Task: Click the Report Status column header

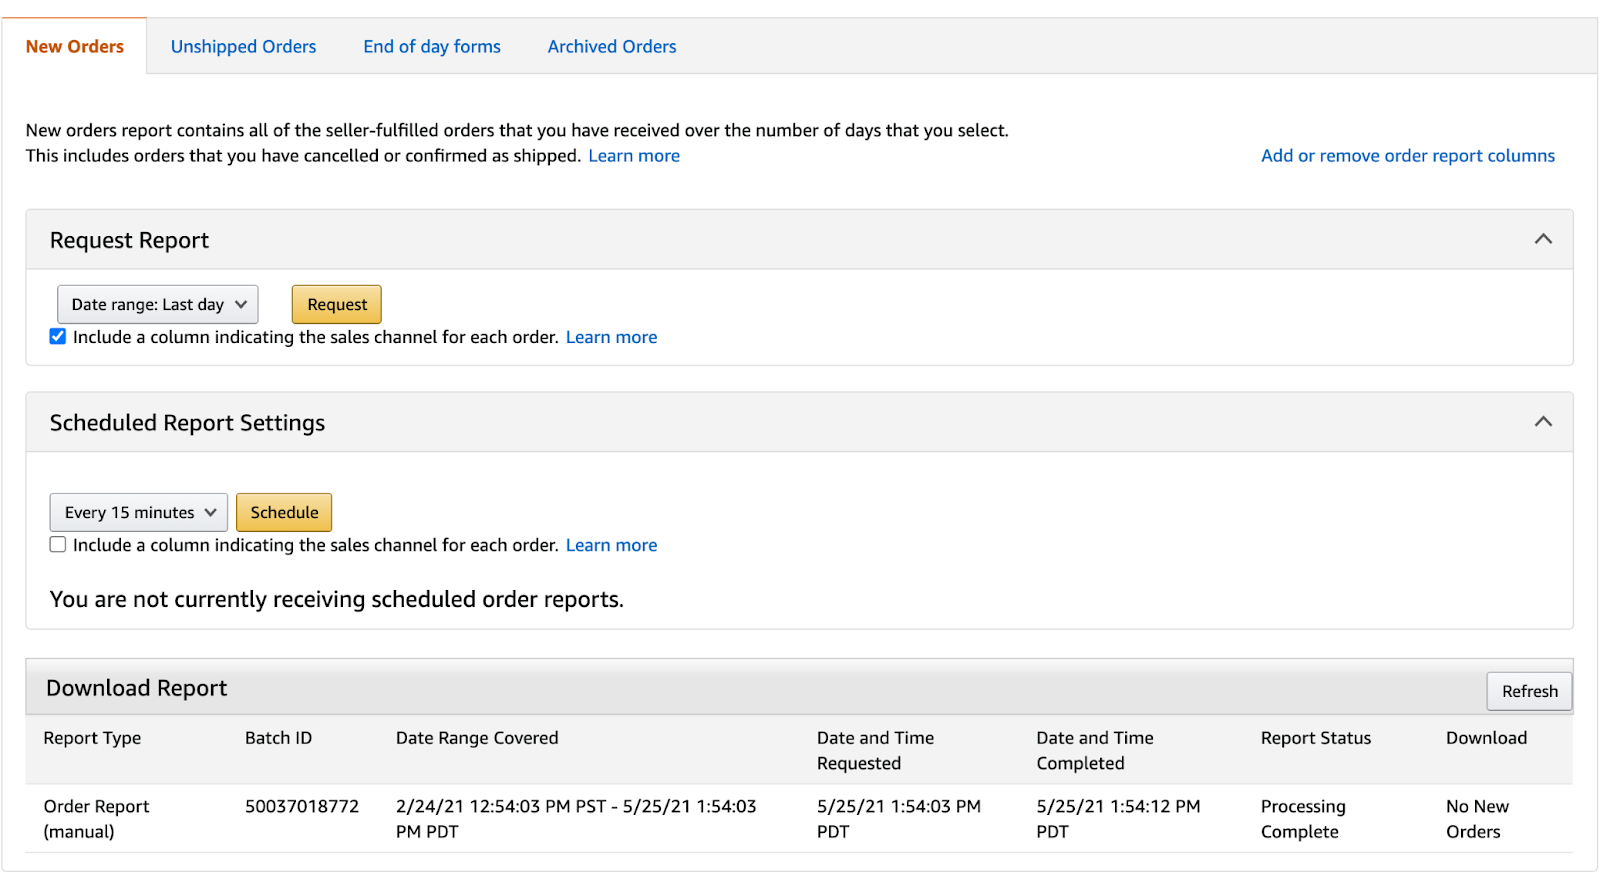Action: [1315, 738]
